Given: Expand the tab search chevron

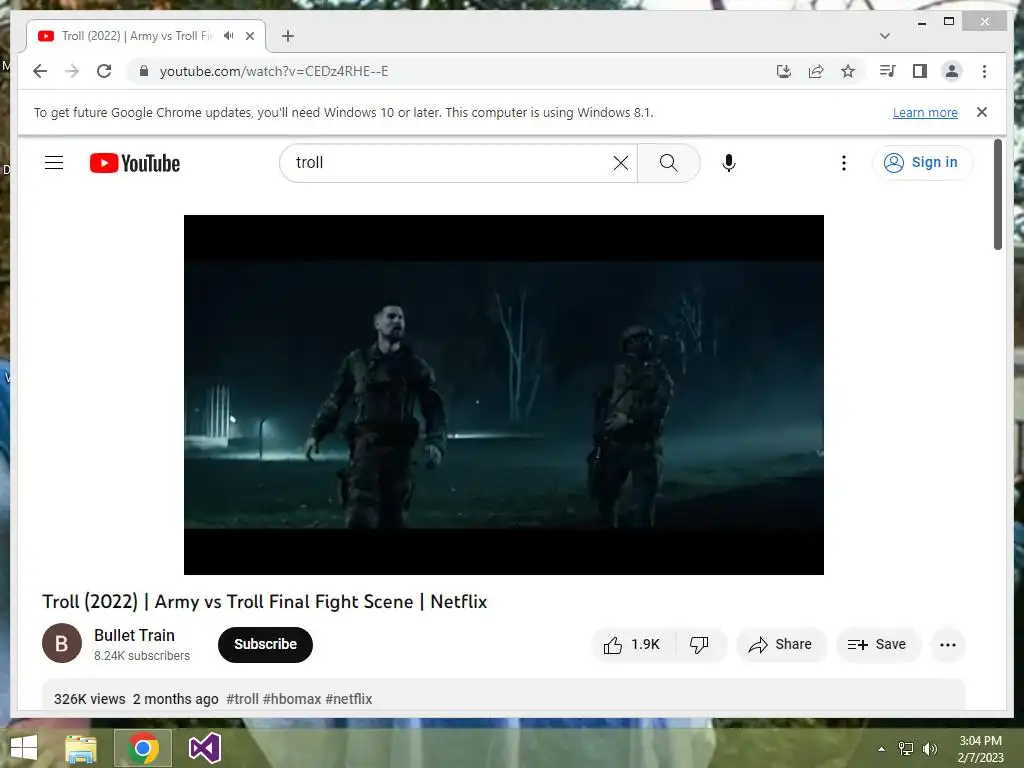Looking at the screenshot, I should [x=884, y=36].
